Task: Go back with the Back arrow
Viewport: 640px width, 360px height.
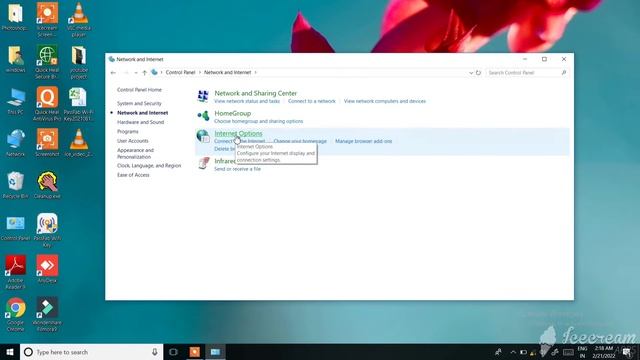Action: 113,73
